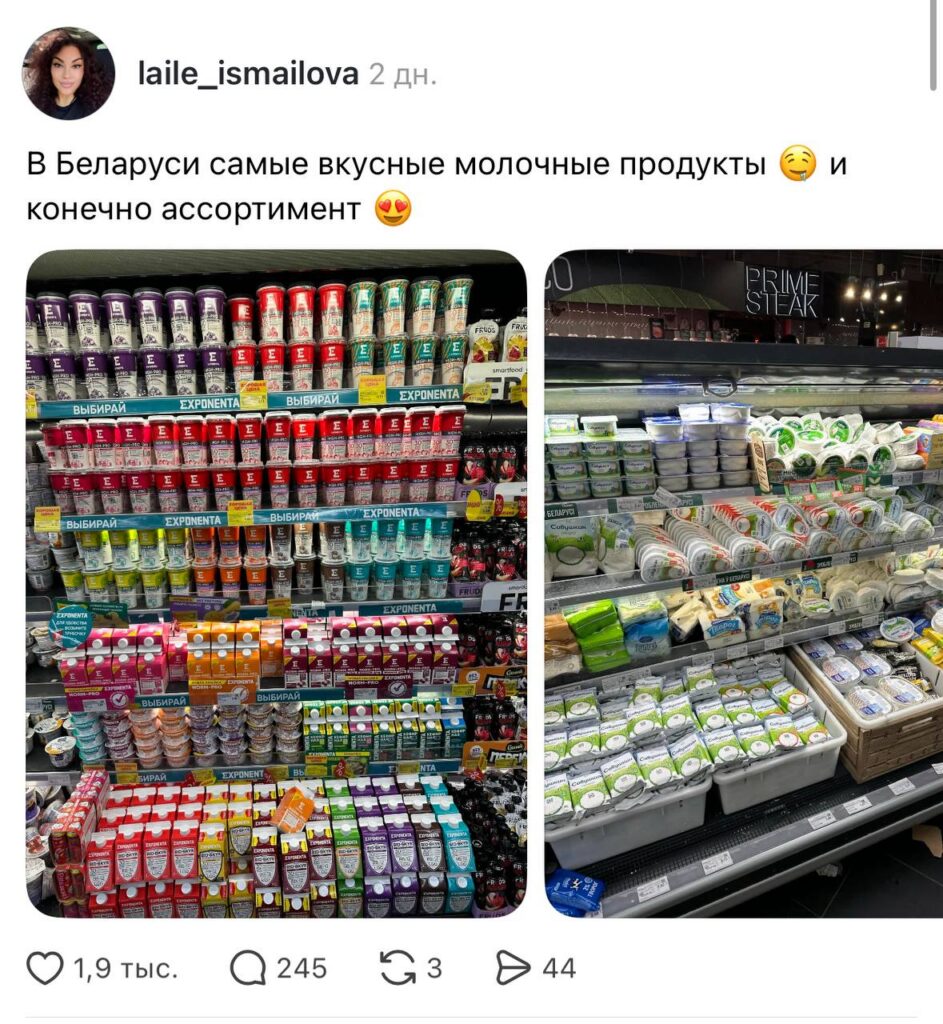Click the 2 дн. timestamp
943x1024 pixels.
(403, 74)
